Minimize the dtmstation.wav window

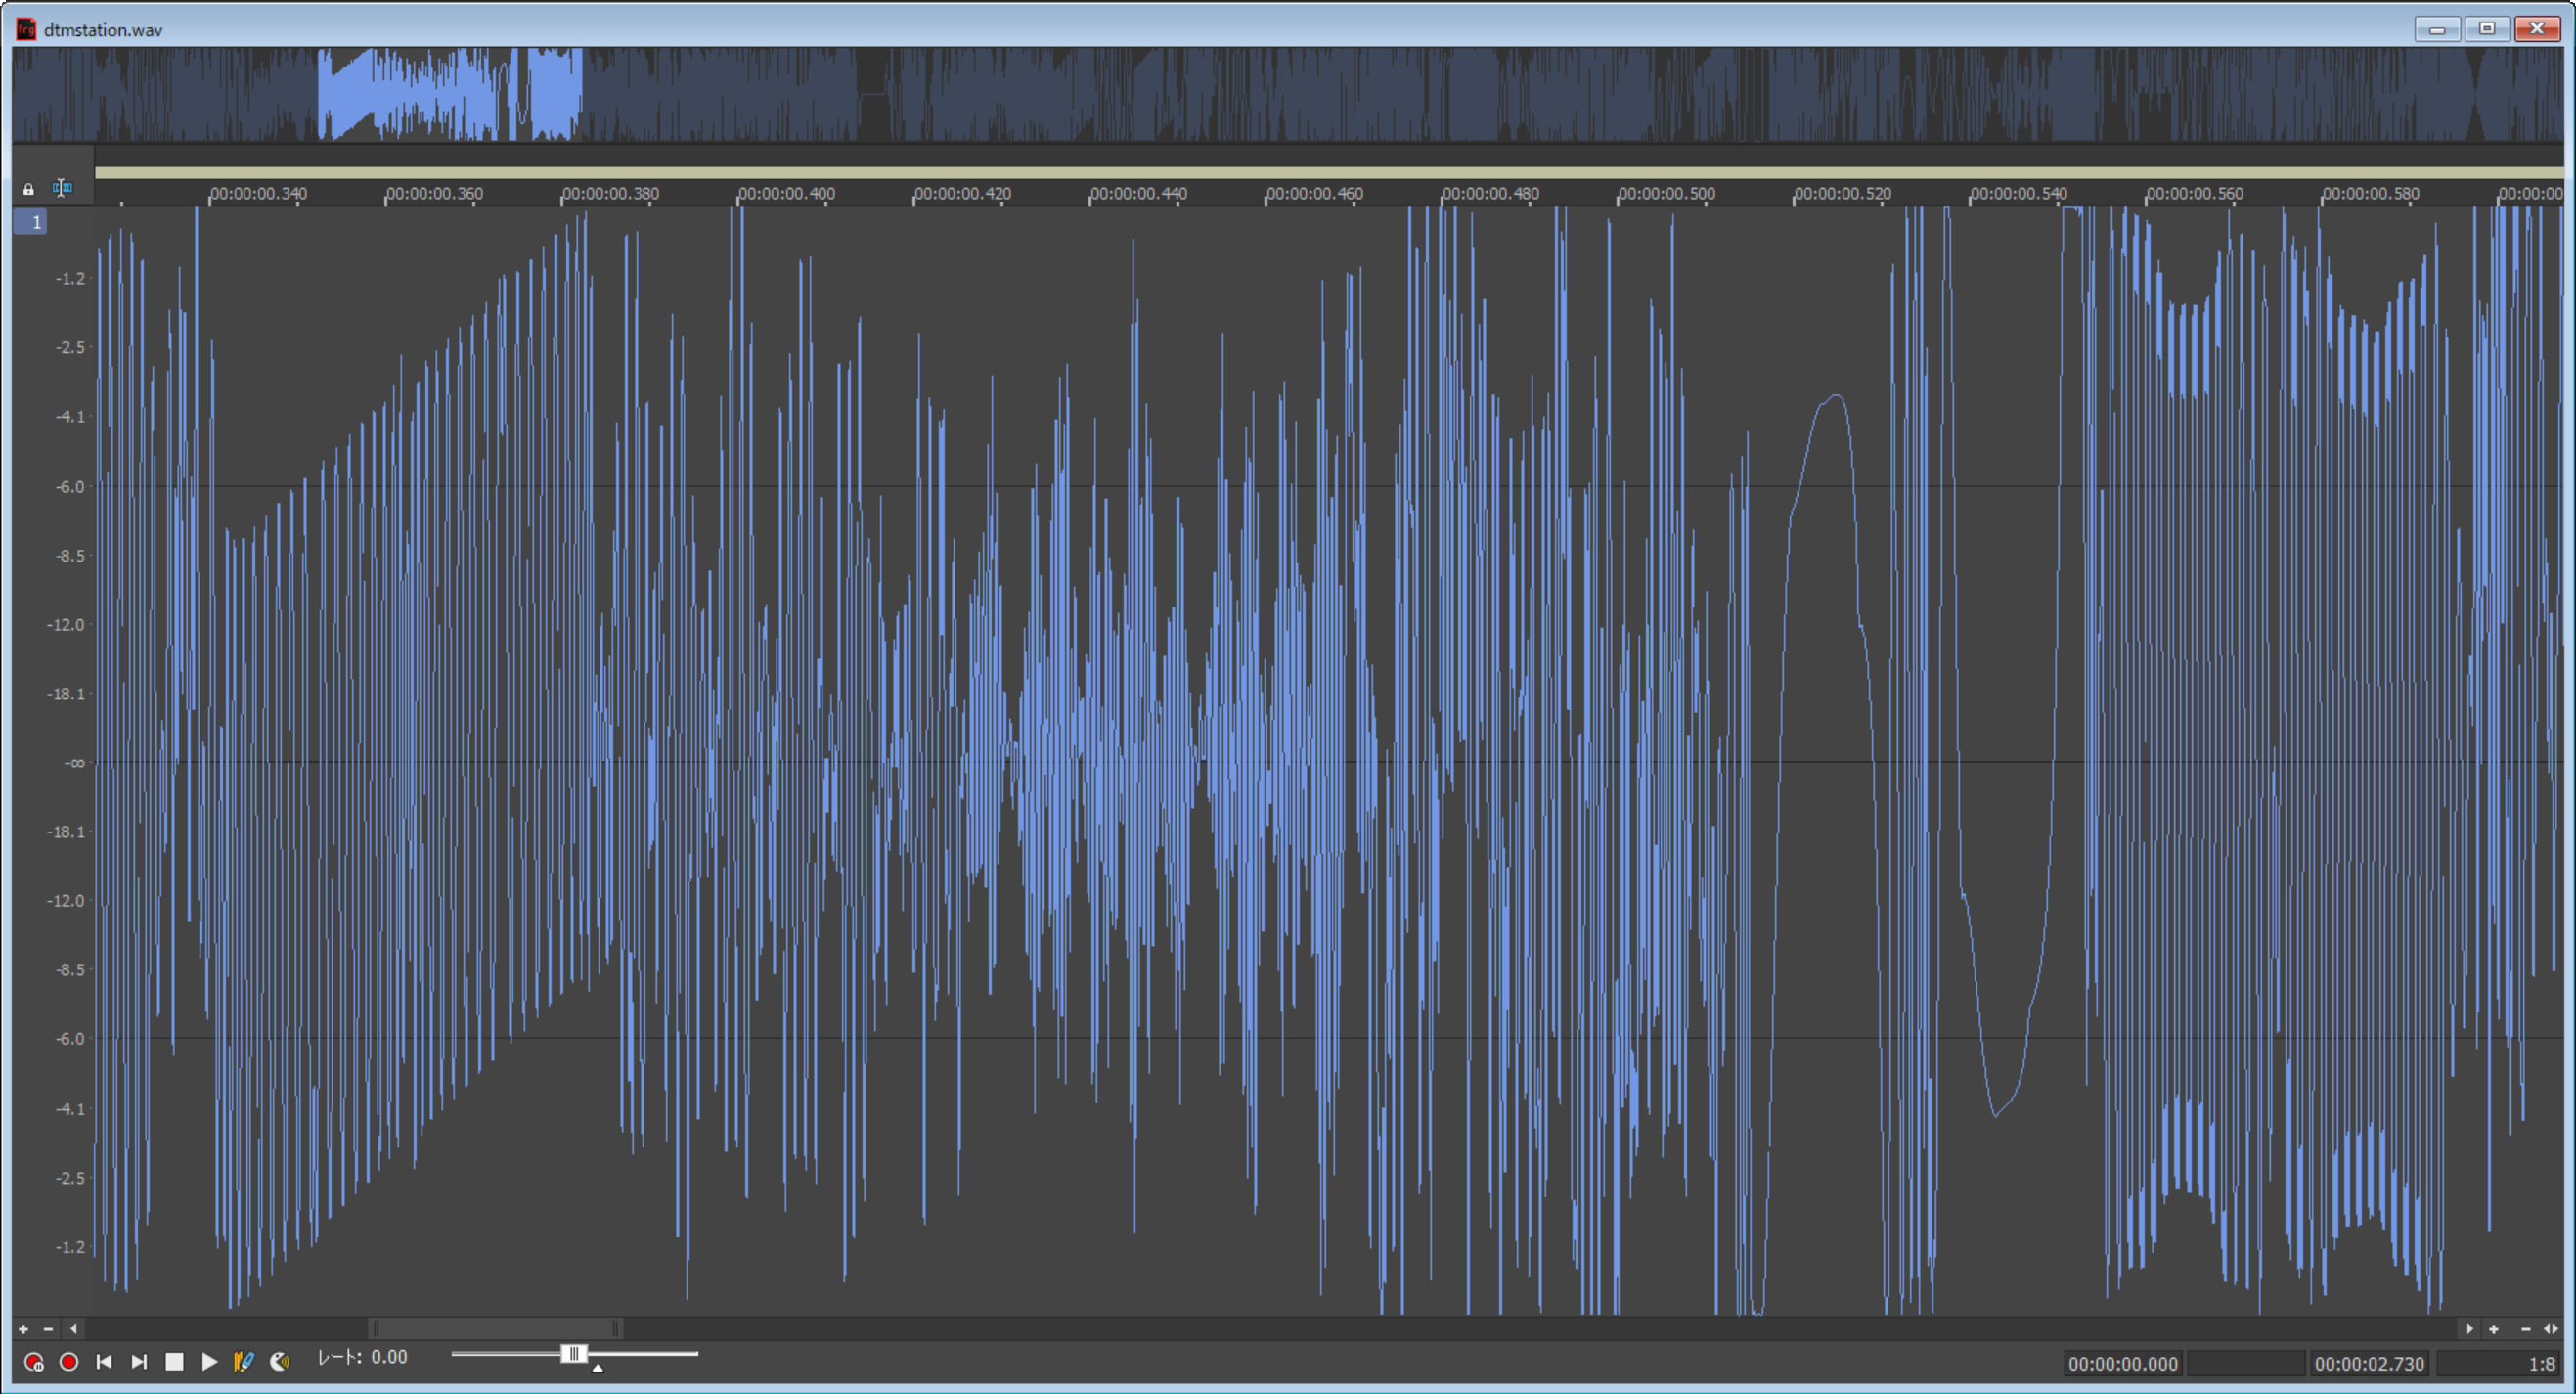pos(2437,29)
